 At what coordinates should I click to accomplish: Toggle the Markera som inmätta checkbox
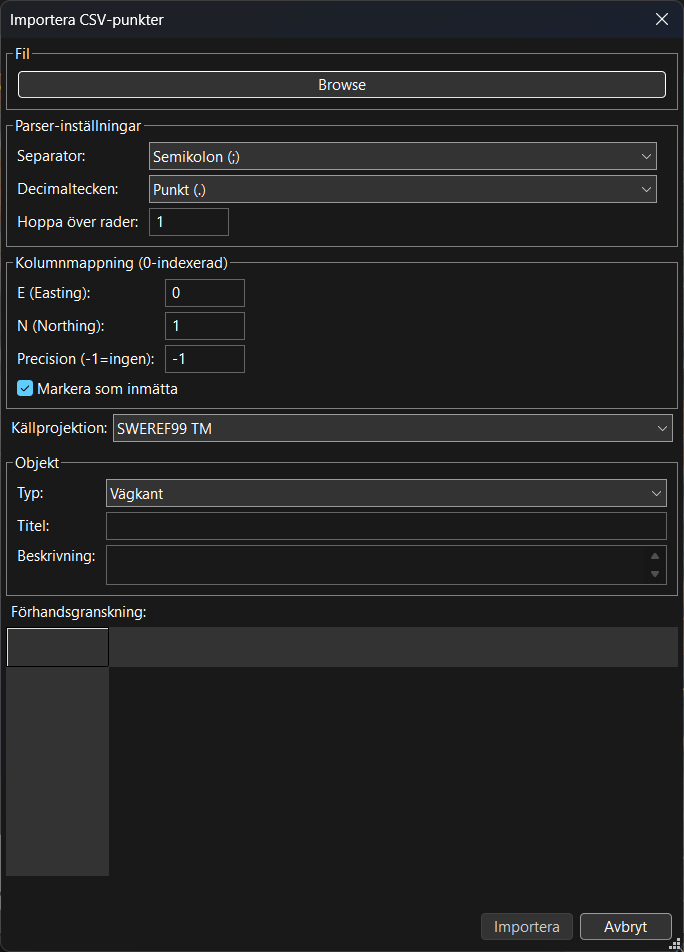coord(25,389)
